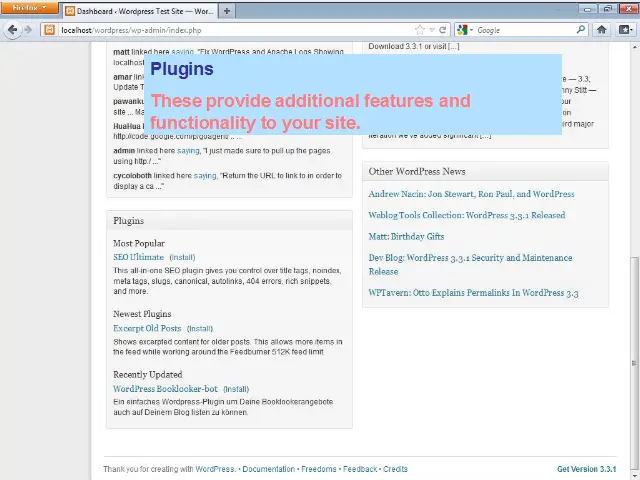Install the Excerpt Old Posts plugin
This screenshot has height=480, width=640.
[200, 329]
